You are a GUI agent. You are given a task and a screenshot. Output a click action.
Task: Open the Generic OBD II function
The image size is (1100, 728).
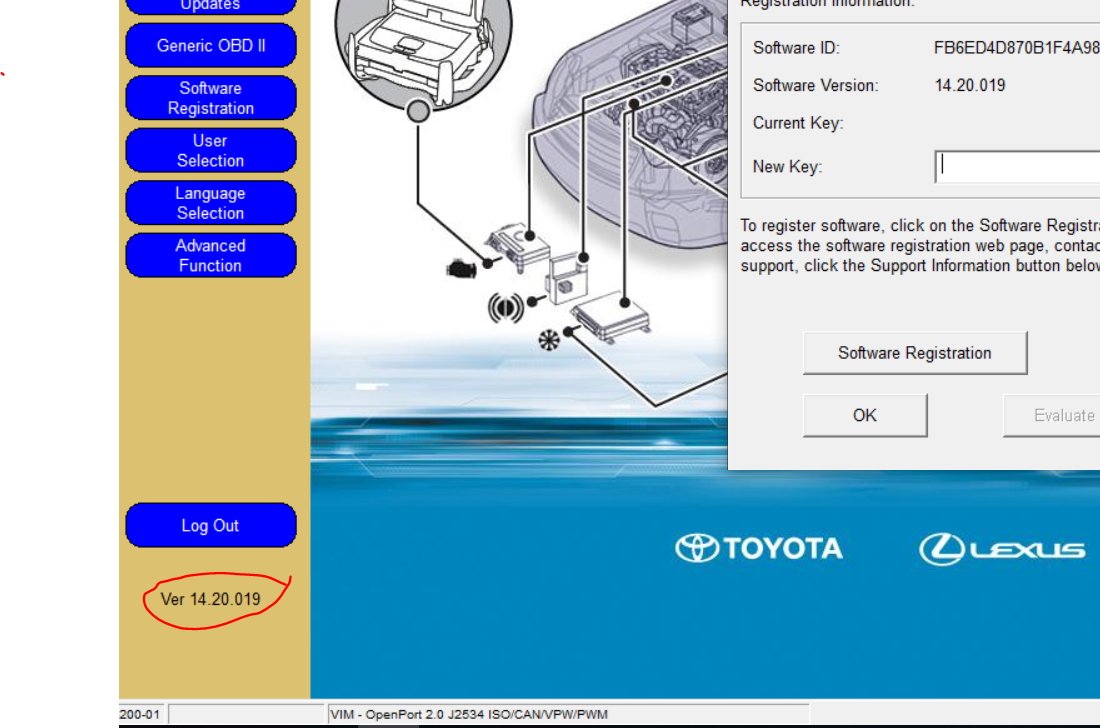[x=210, y=46]
